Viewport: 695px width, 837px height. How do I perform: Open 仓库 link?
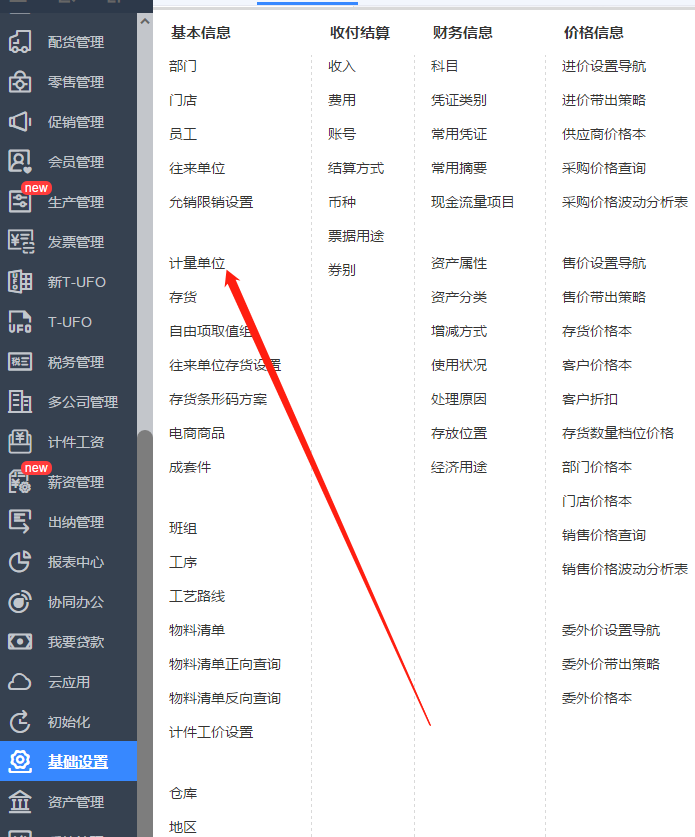coord(183,794)
